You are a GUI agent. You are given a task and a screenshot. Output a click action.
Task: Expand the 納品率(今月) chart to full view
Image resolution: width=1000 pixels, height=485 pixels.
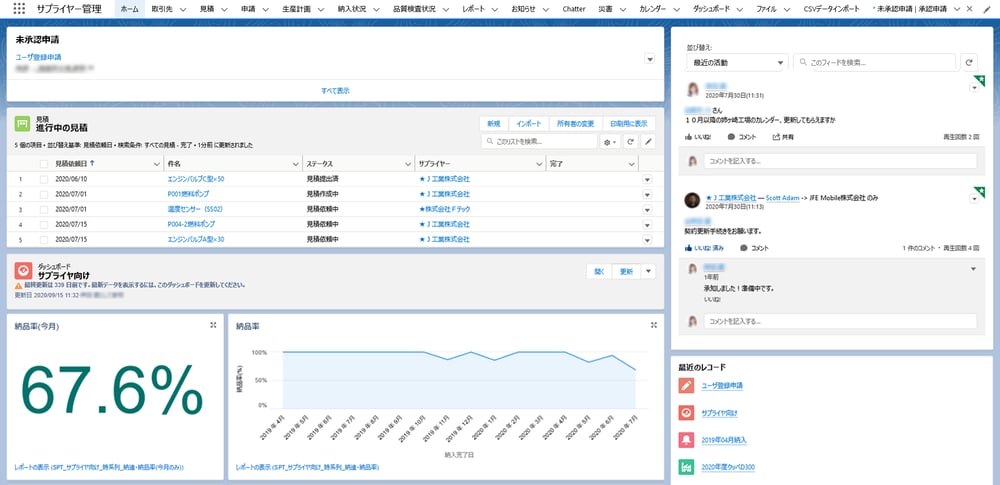click(213, 325)
